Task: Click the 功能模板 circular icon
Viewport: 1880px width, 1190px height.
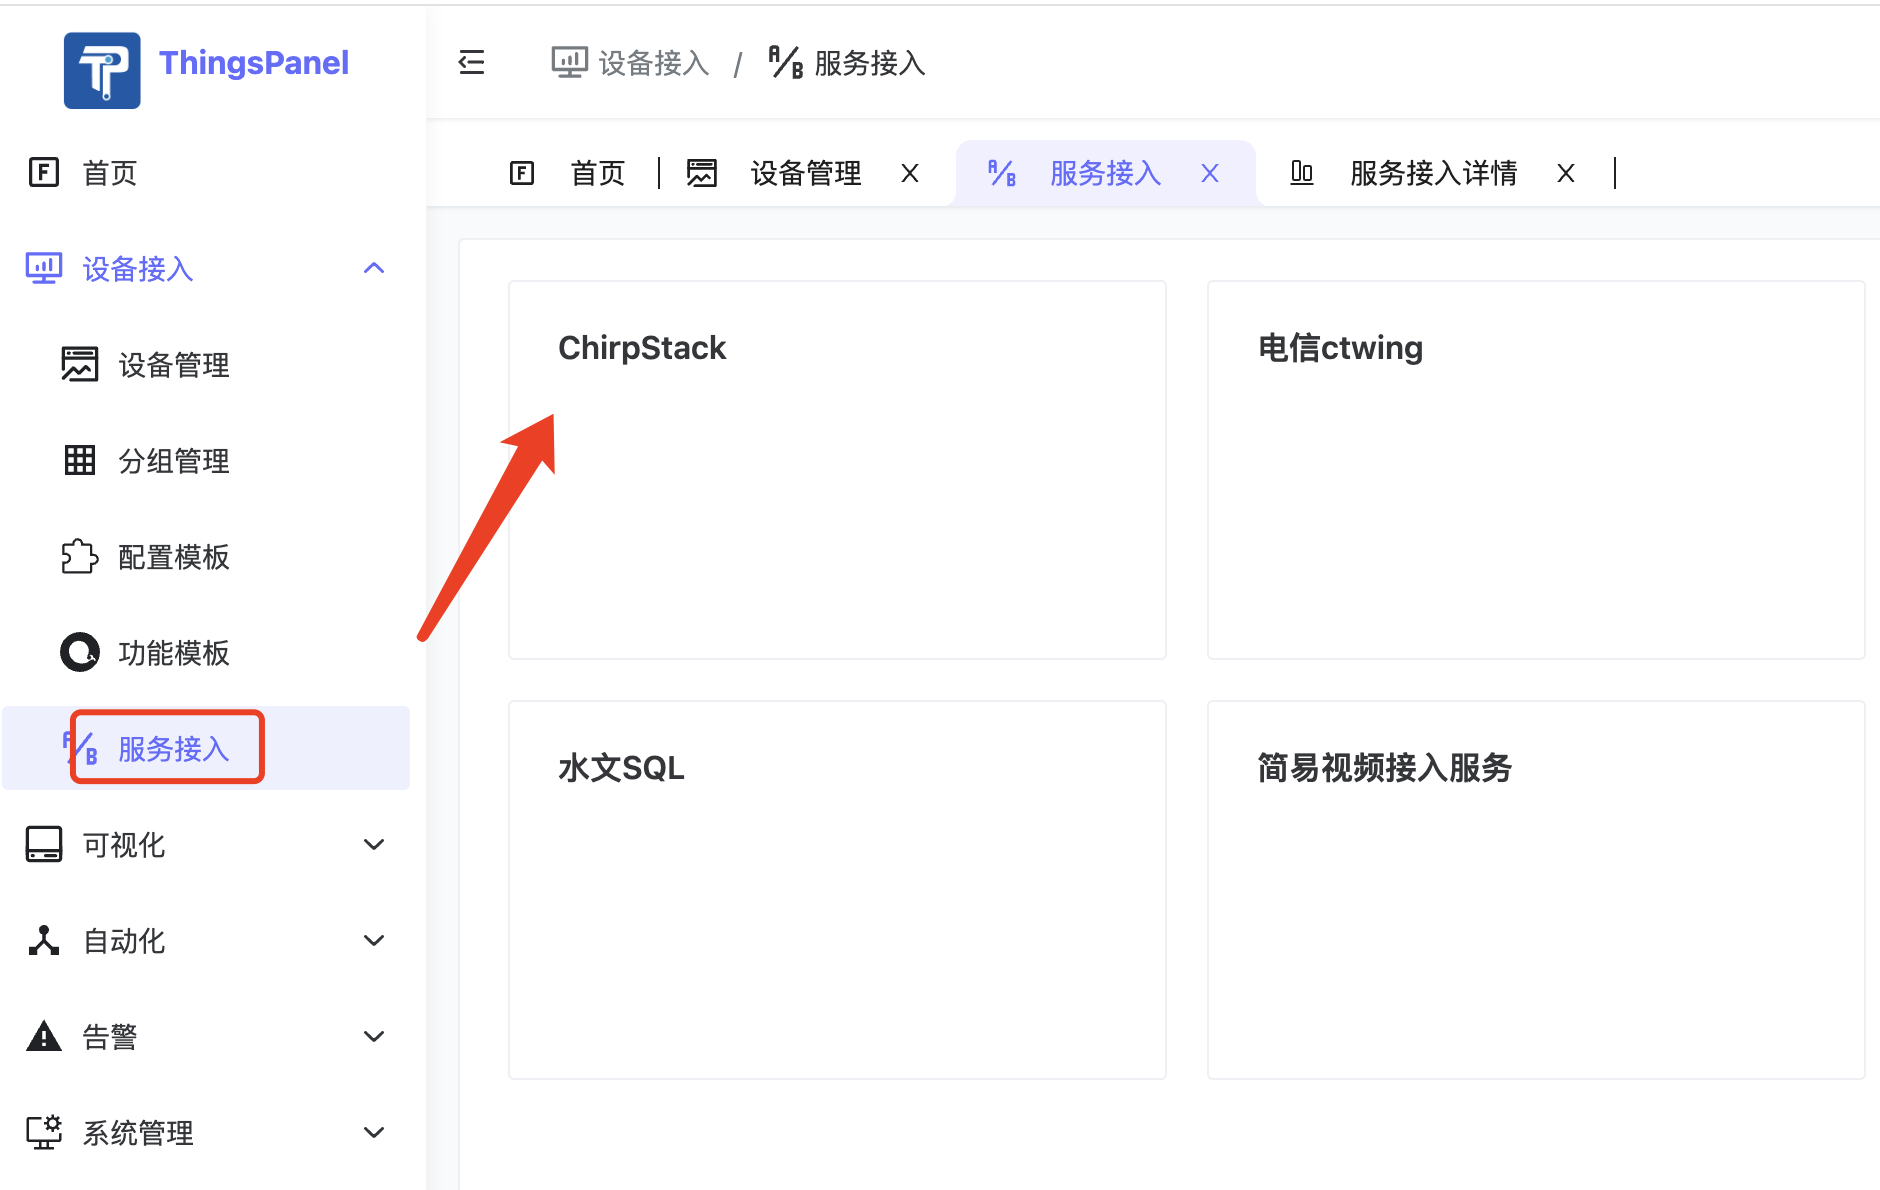Action: point(79,652)
